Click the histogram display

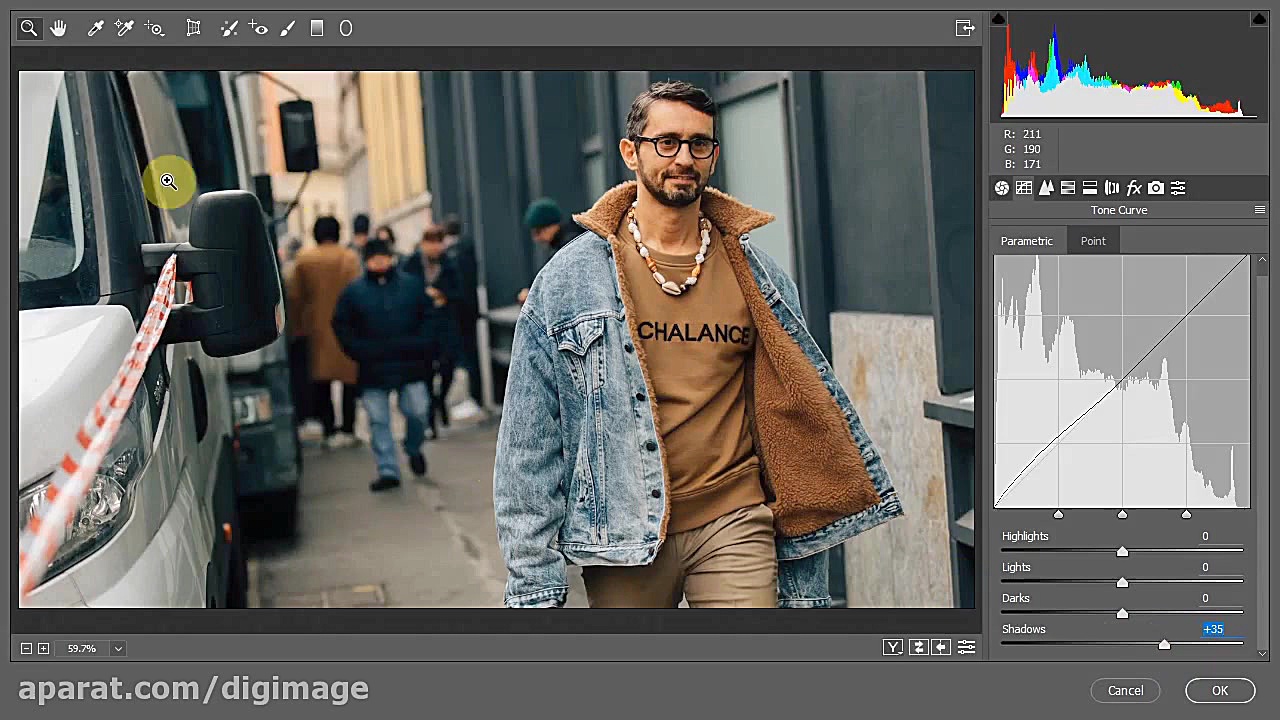1128,68
